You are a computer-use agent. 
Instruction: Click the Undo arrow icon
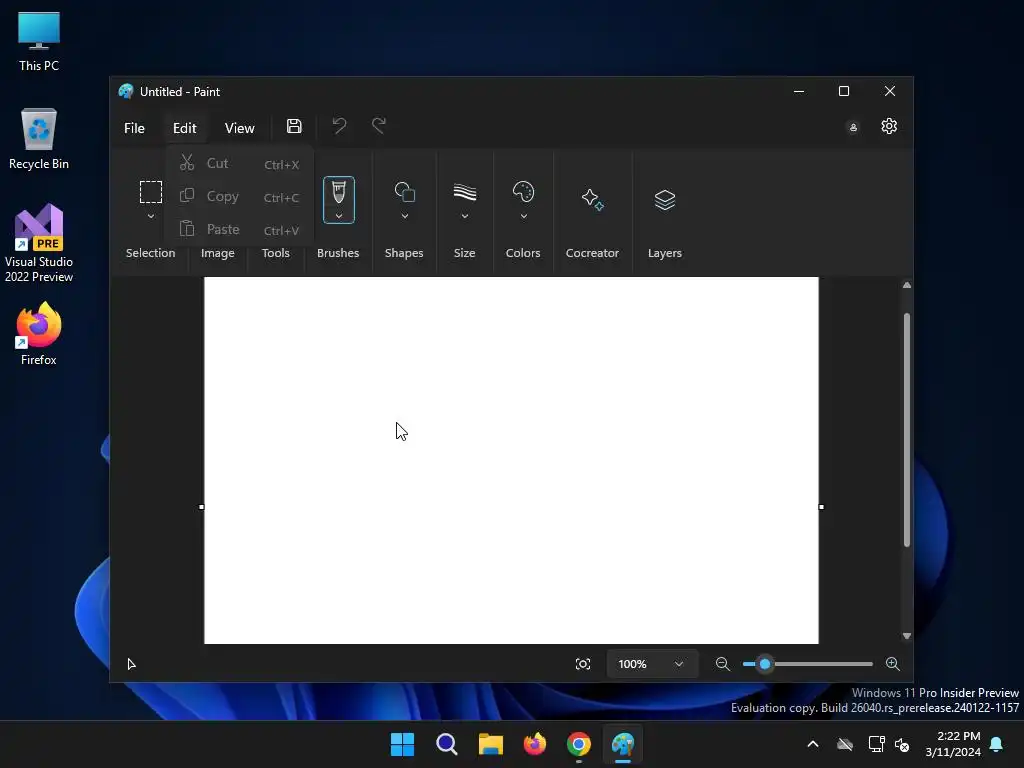click(x=339, y=125)
